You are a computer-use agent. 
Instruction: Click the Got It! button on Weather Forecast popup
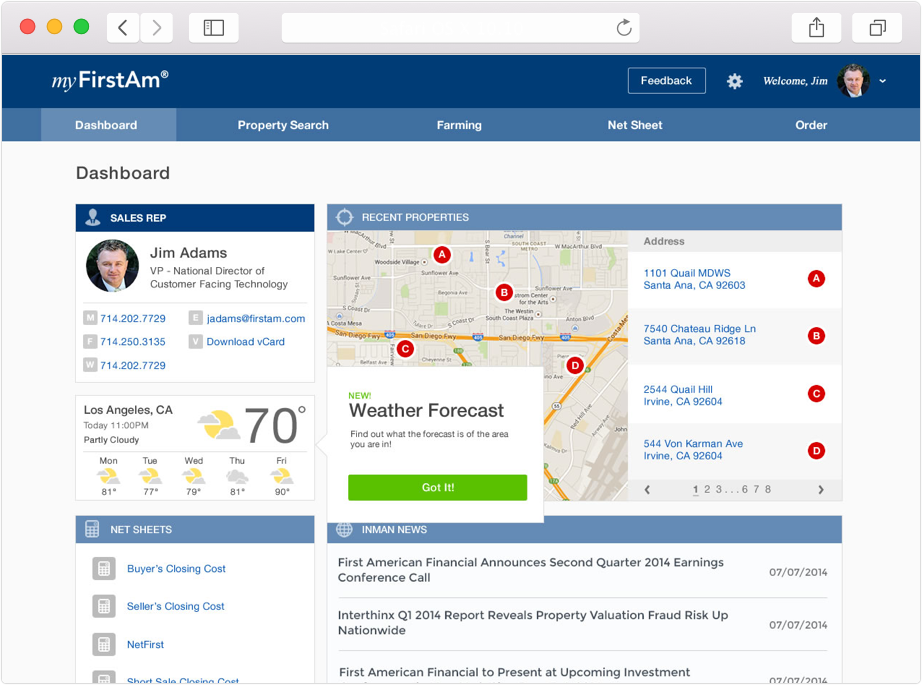click(x=438, y=487)
